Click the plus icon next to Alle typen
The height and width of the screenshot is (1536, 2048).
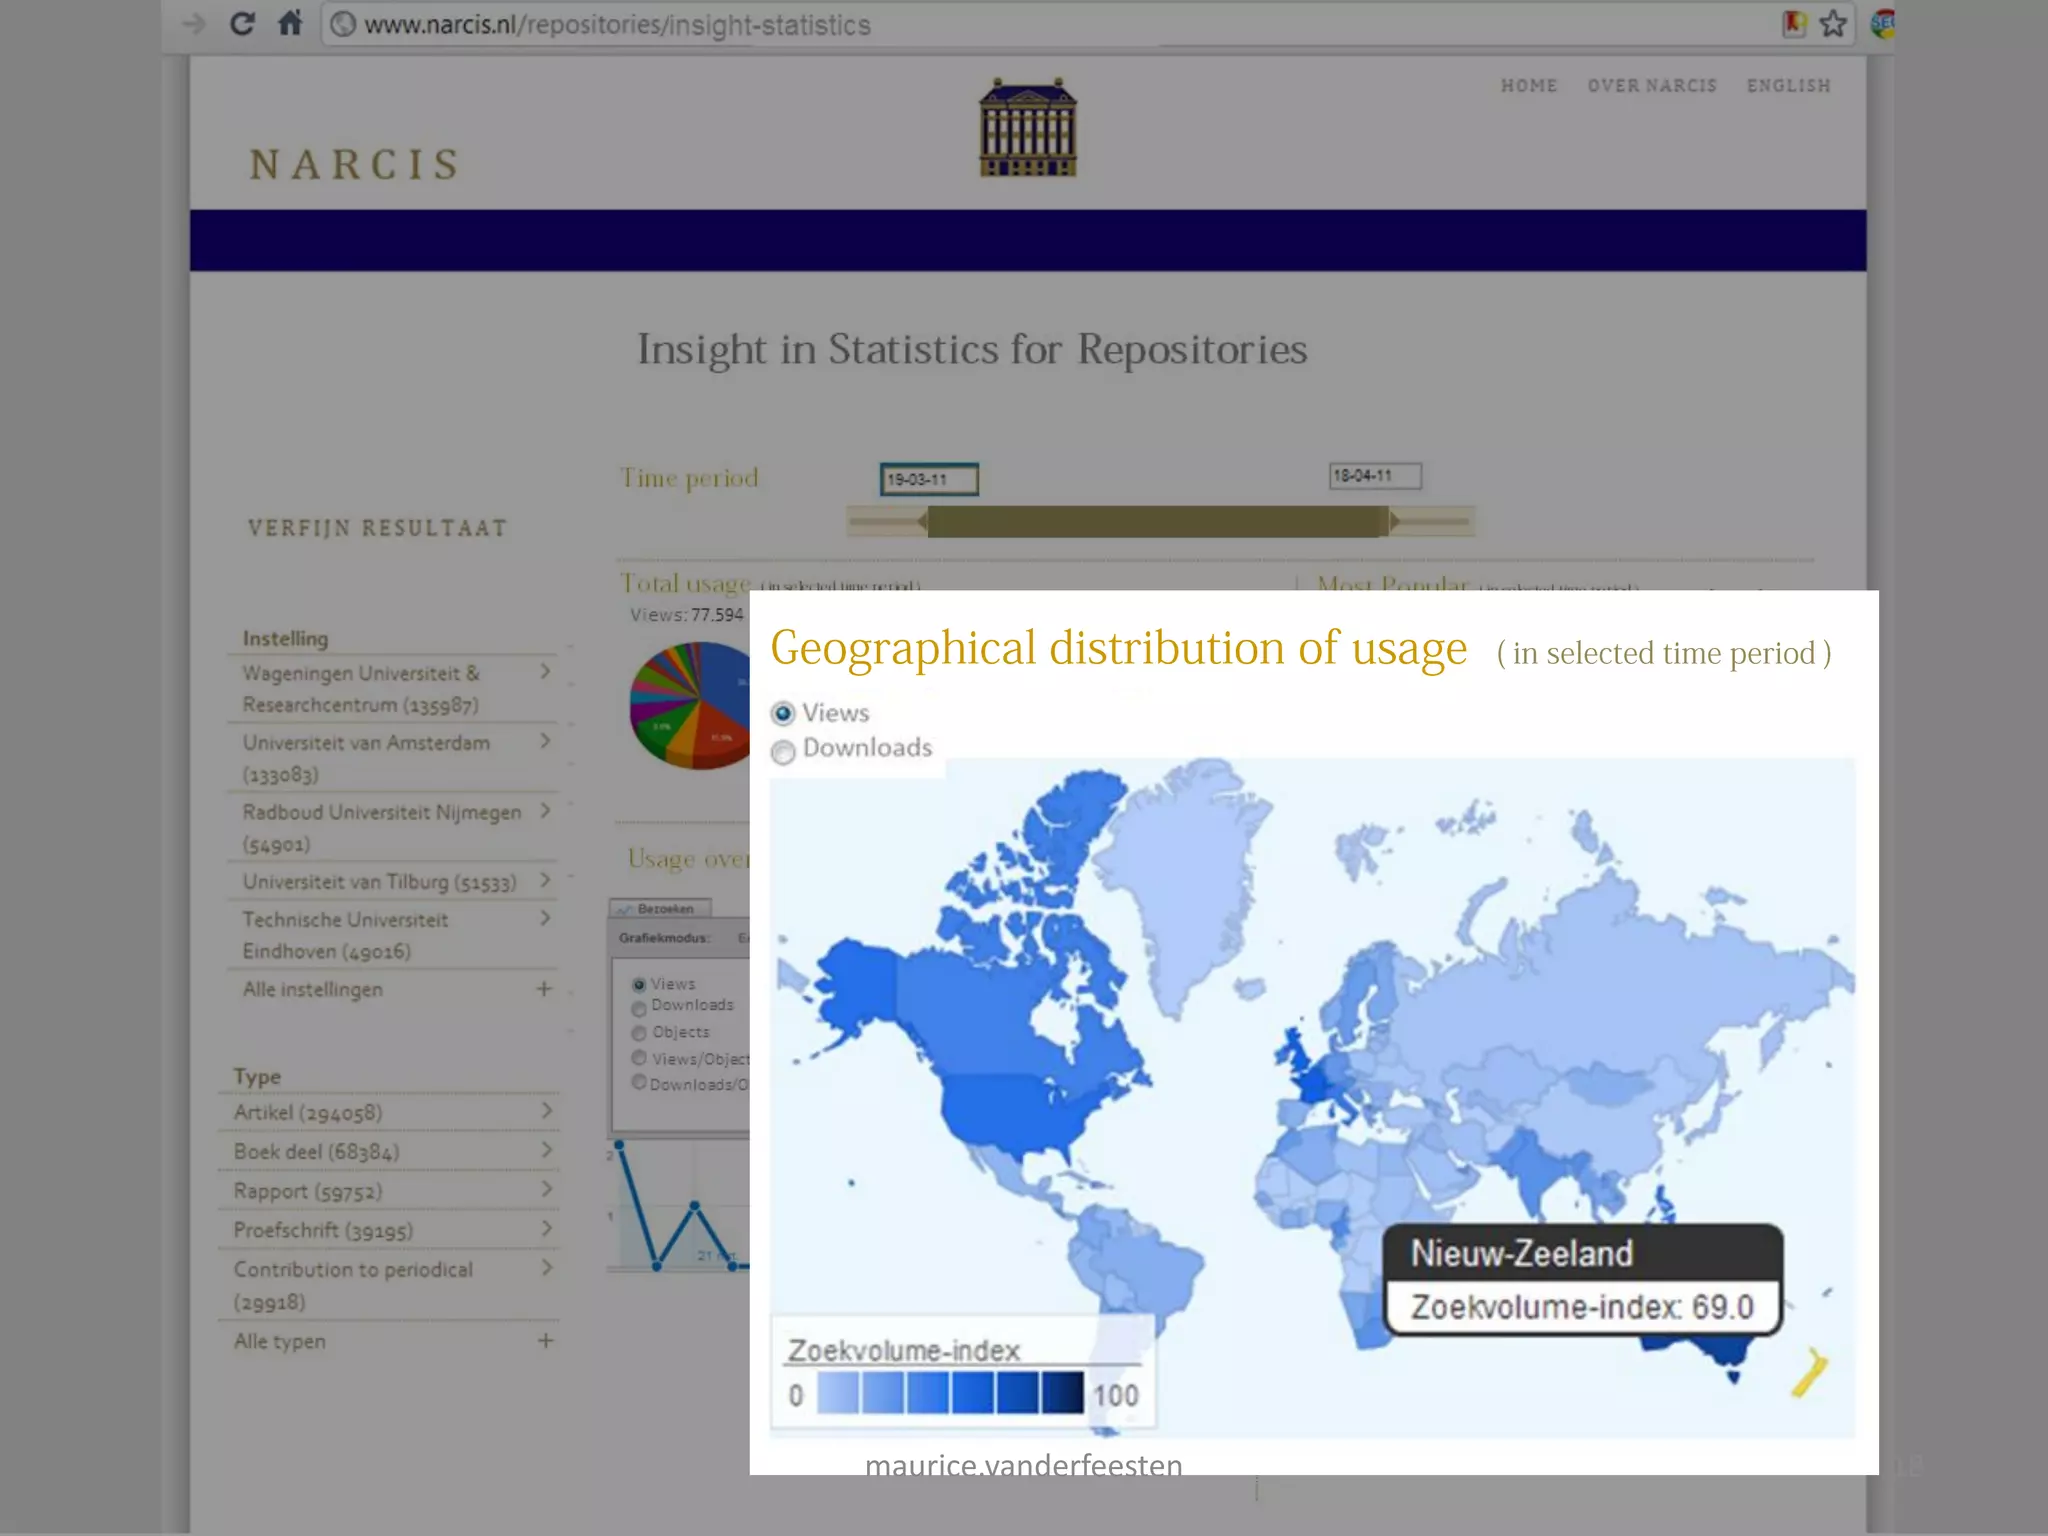545,1340
